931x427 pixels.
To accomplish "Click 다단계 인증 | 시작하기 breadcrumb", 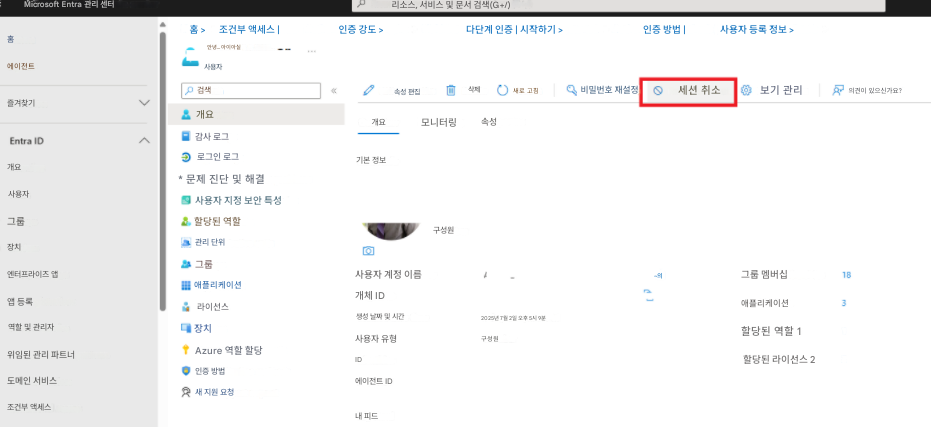I will click(x=511, y=29).
